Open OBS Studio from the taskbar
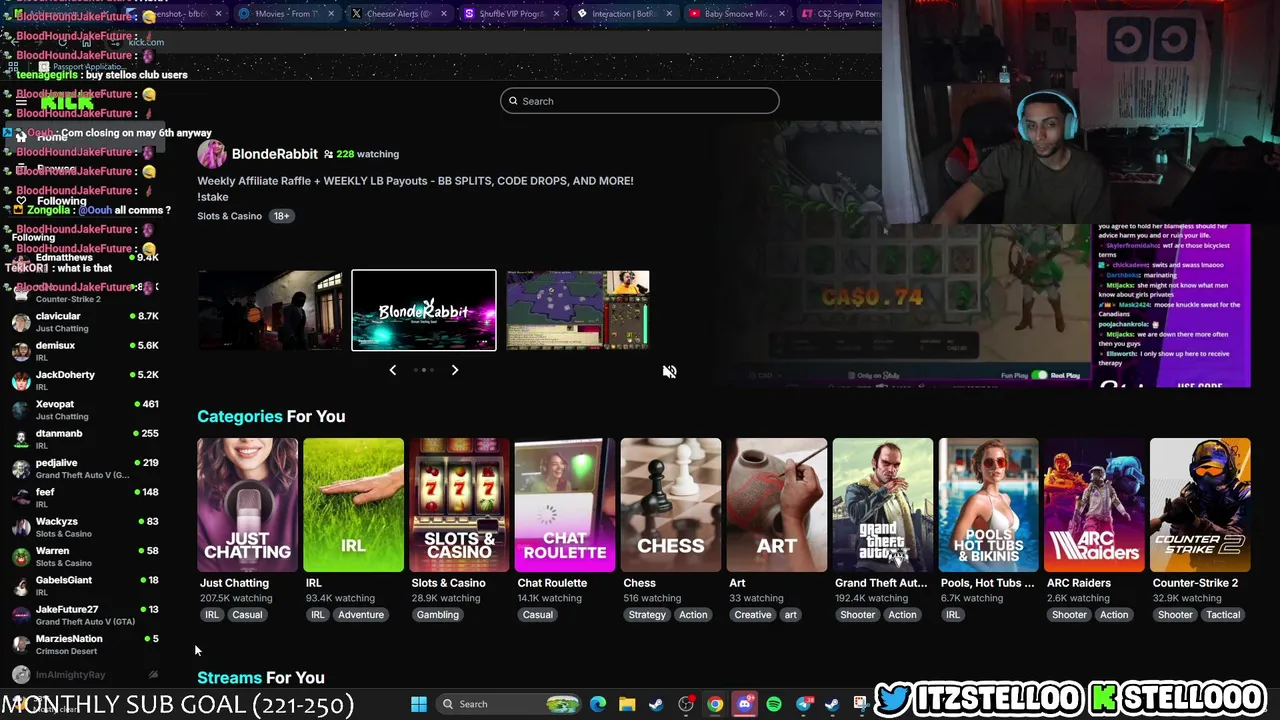1280x720 pixels. 686,704
